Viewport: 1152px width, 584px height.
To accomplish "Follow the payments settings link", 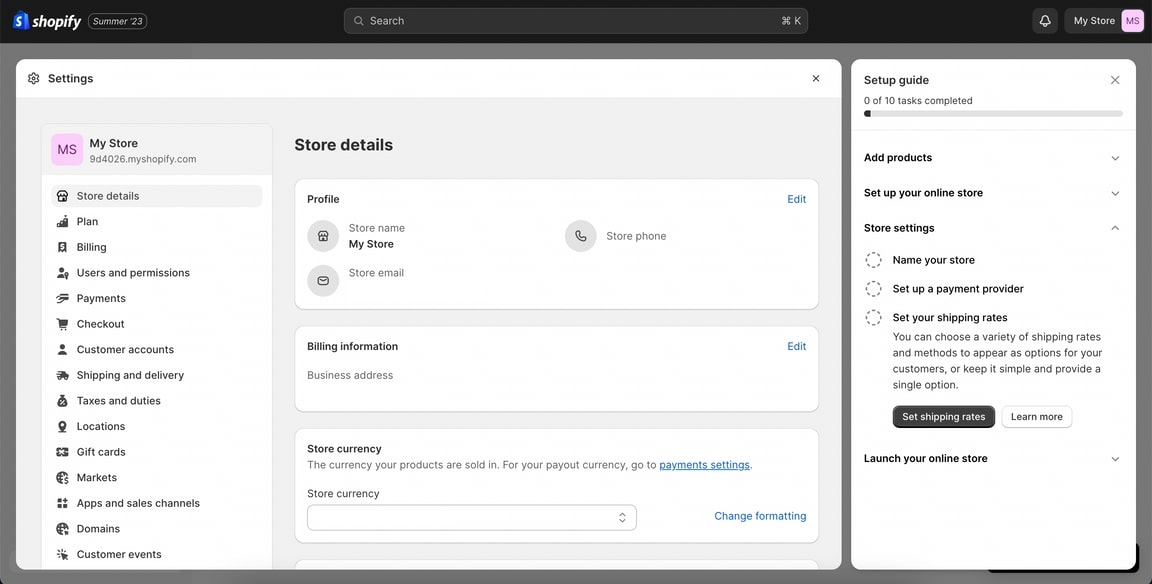I will click(x=704, y=465).
